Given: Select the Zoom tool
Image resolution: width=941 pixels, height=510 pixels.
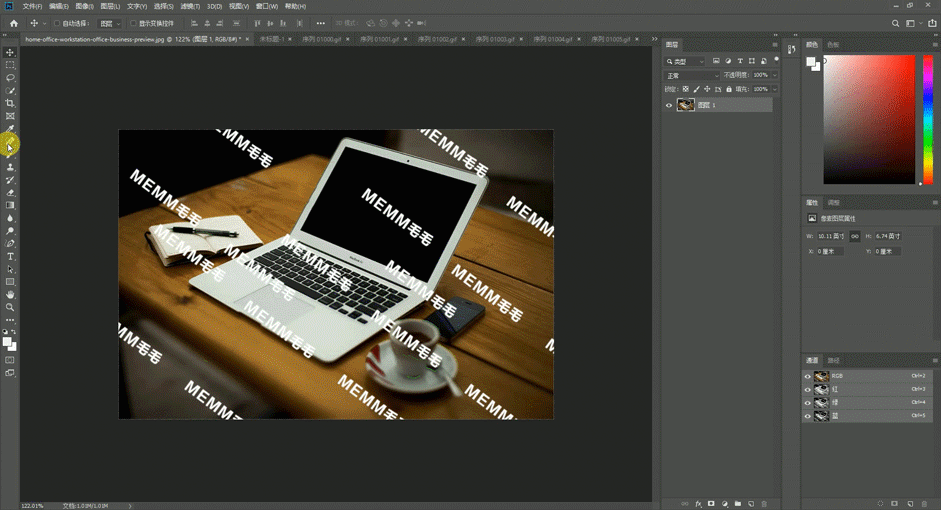Looking at the screenshot, I should pyautogui.click(x=10, y=307).
